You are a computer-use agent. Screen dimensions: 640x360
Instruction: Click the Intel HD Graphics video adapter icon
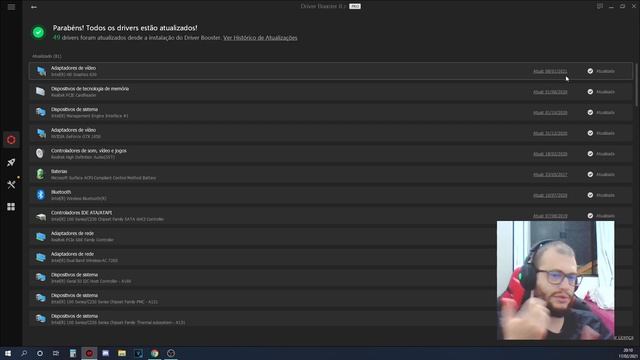pyautogui.click(x=40, y=71)
